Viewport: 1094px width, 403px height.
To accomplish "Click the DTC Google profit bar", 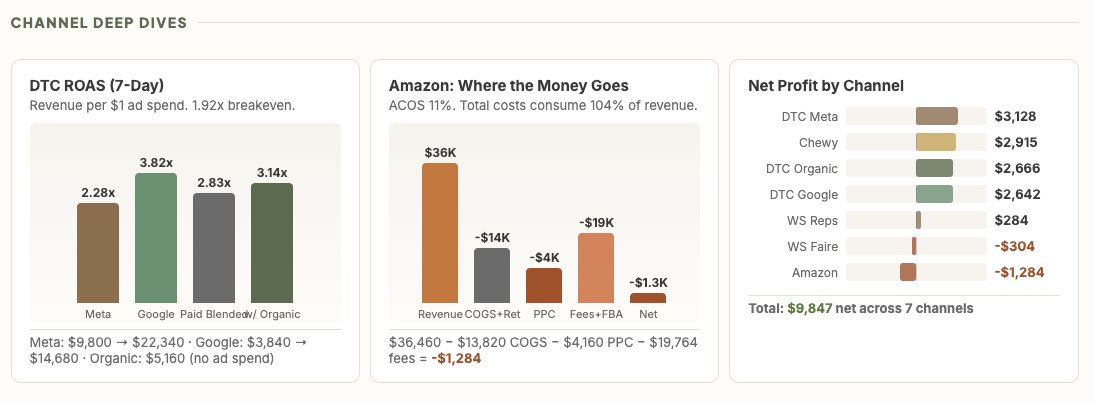I will point(935,194).
